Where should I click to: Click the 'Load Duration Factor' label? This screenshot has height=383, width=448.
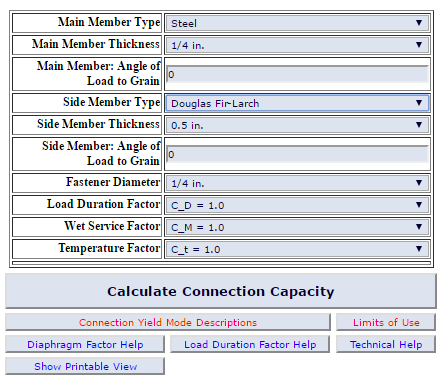(104, 204)
